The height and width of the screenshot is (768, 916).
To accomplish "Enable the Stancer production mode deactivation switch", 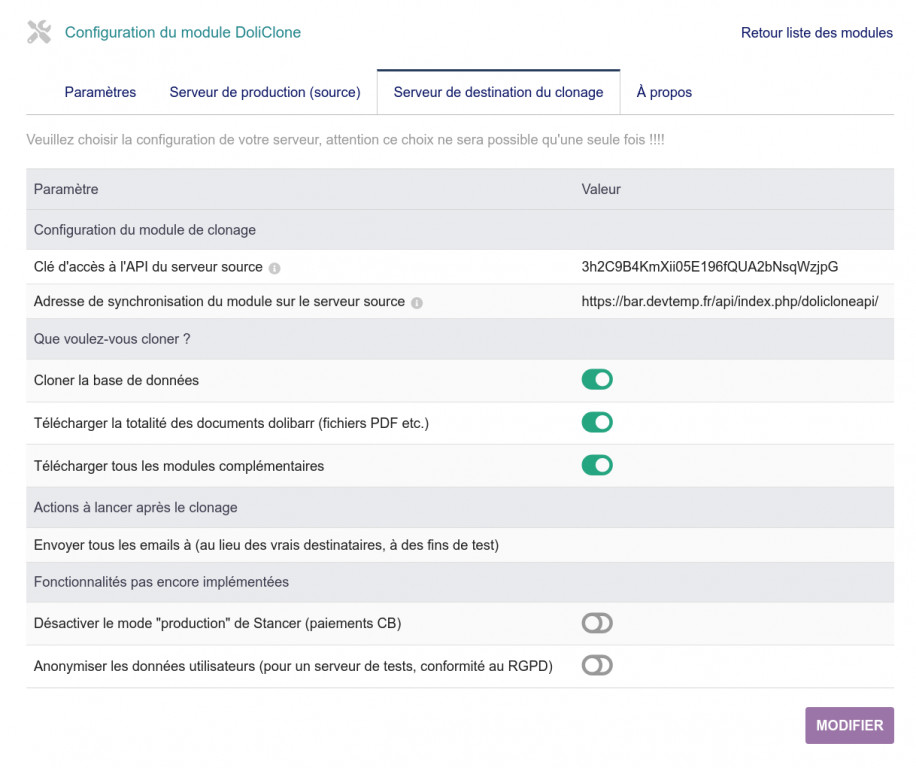I will 597,623.
